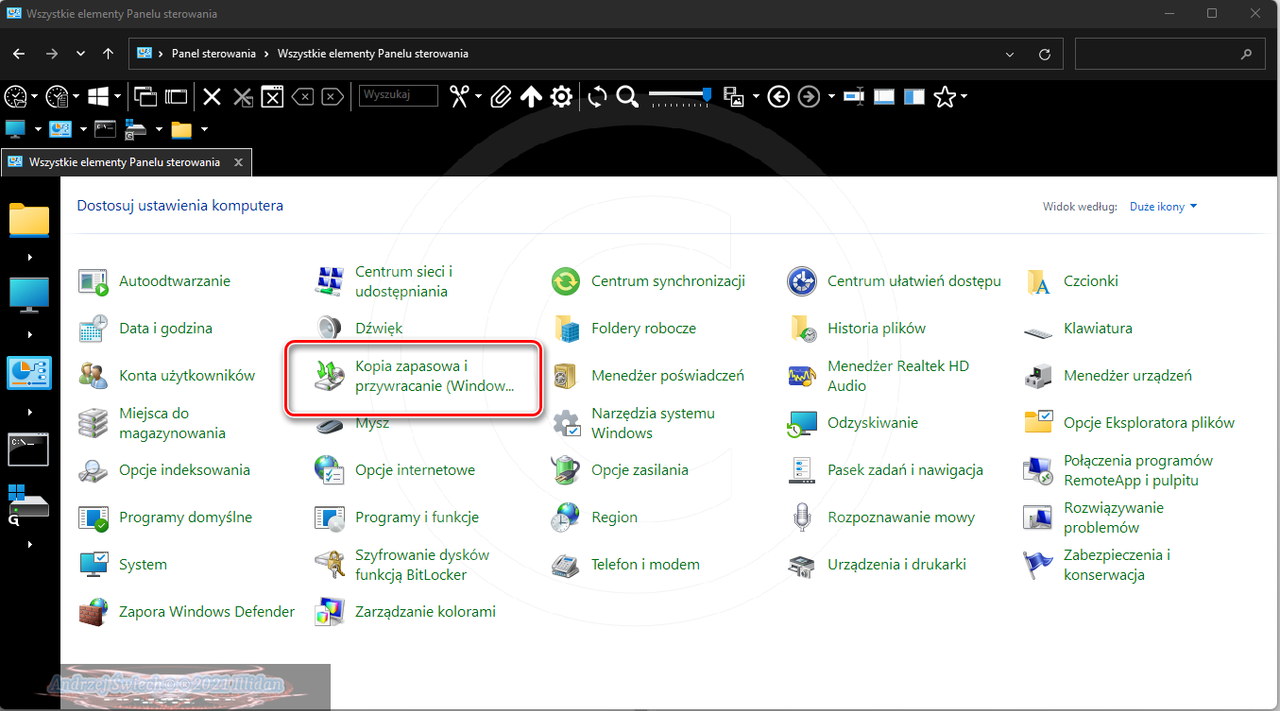Click Panel sterowania in the breadcrumb

[x=214, y=54]
